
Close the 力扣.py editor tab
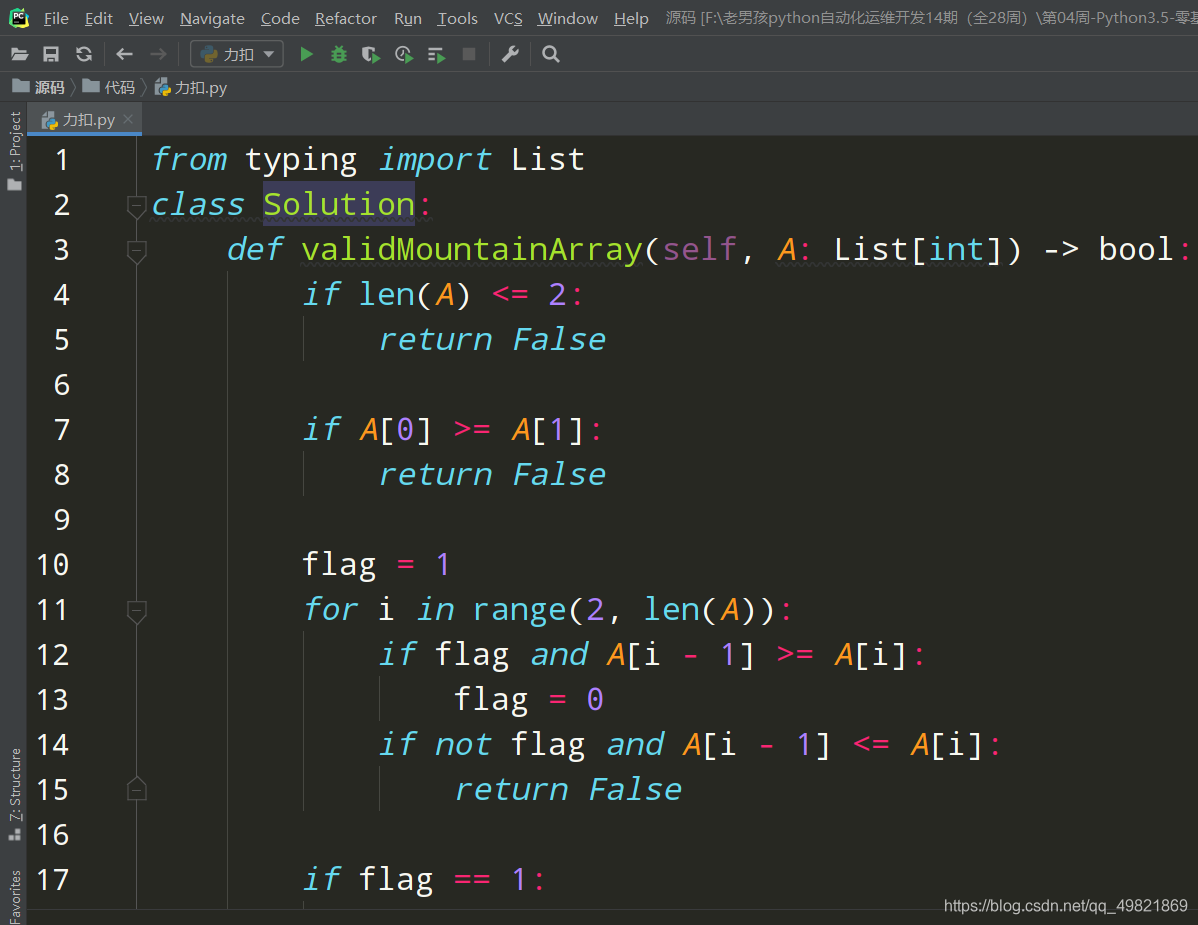[128, 119]
